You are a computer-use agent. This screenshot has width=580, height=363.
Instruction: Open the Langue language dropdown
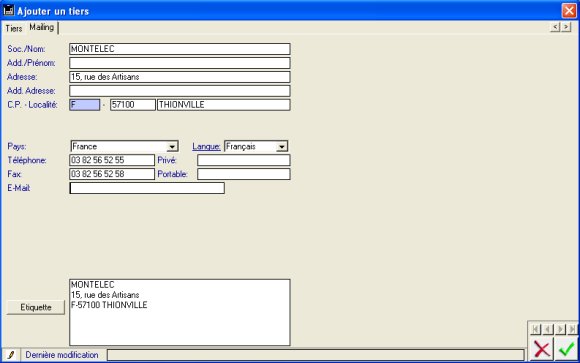(x=282, y=147)
